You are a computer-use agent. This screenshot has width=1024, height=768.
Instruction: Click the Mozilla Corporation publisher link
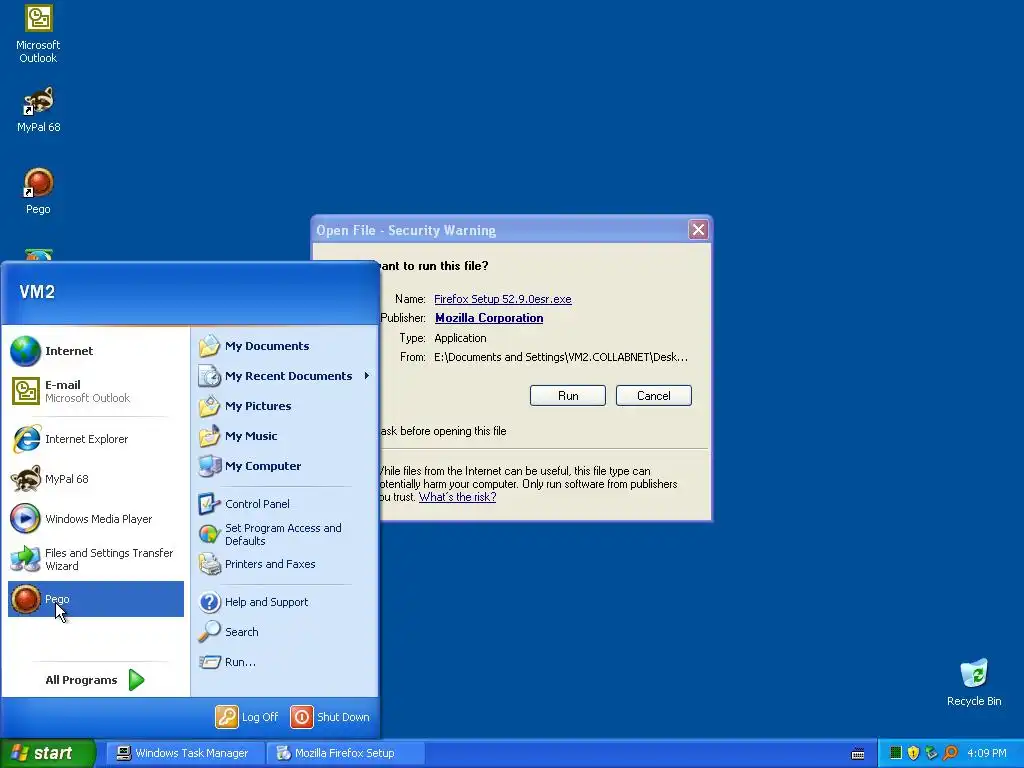click(489, 318)
